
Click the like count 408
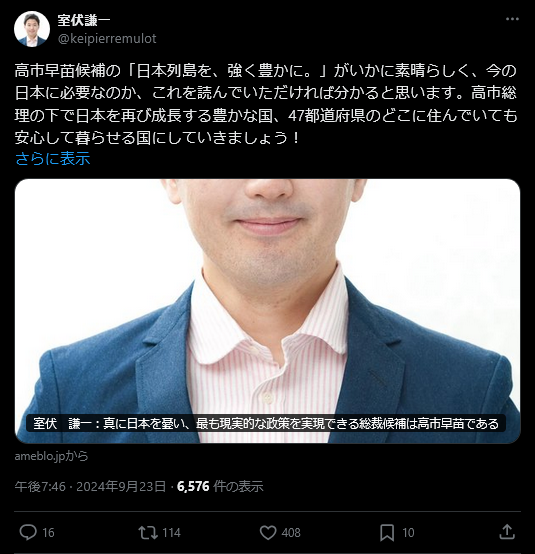click(x=291, y=532)
